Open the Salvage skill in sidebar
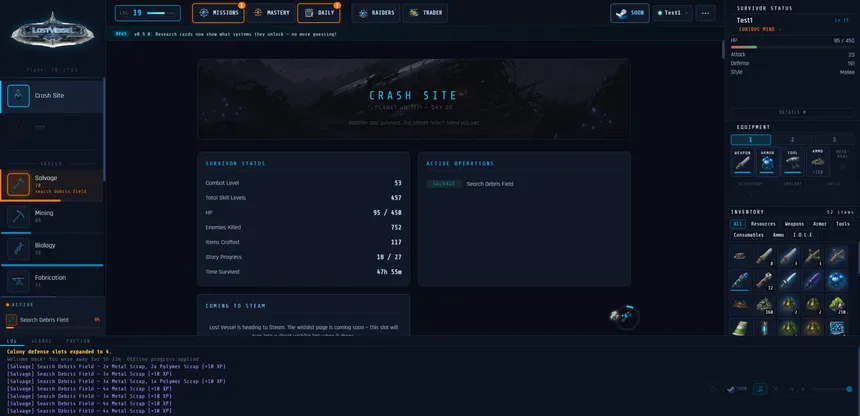Image resolution: width=860 pixels, height=416 pixels. point(52,185)
